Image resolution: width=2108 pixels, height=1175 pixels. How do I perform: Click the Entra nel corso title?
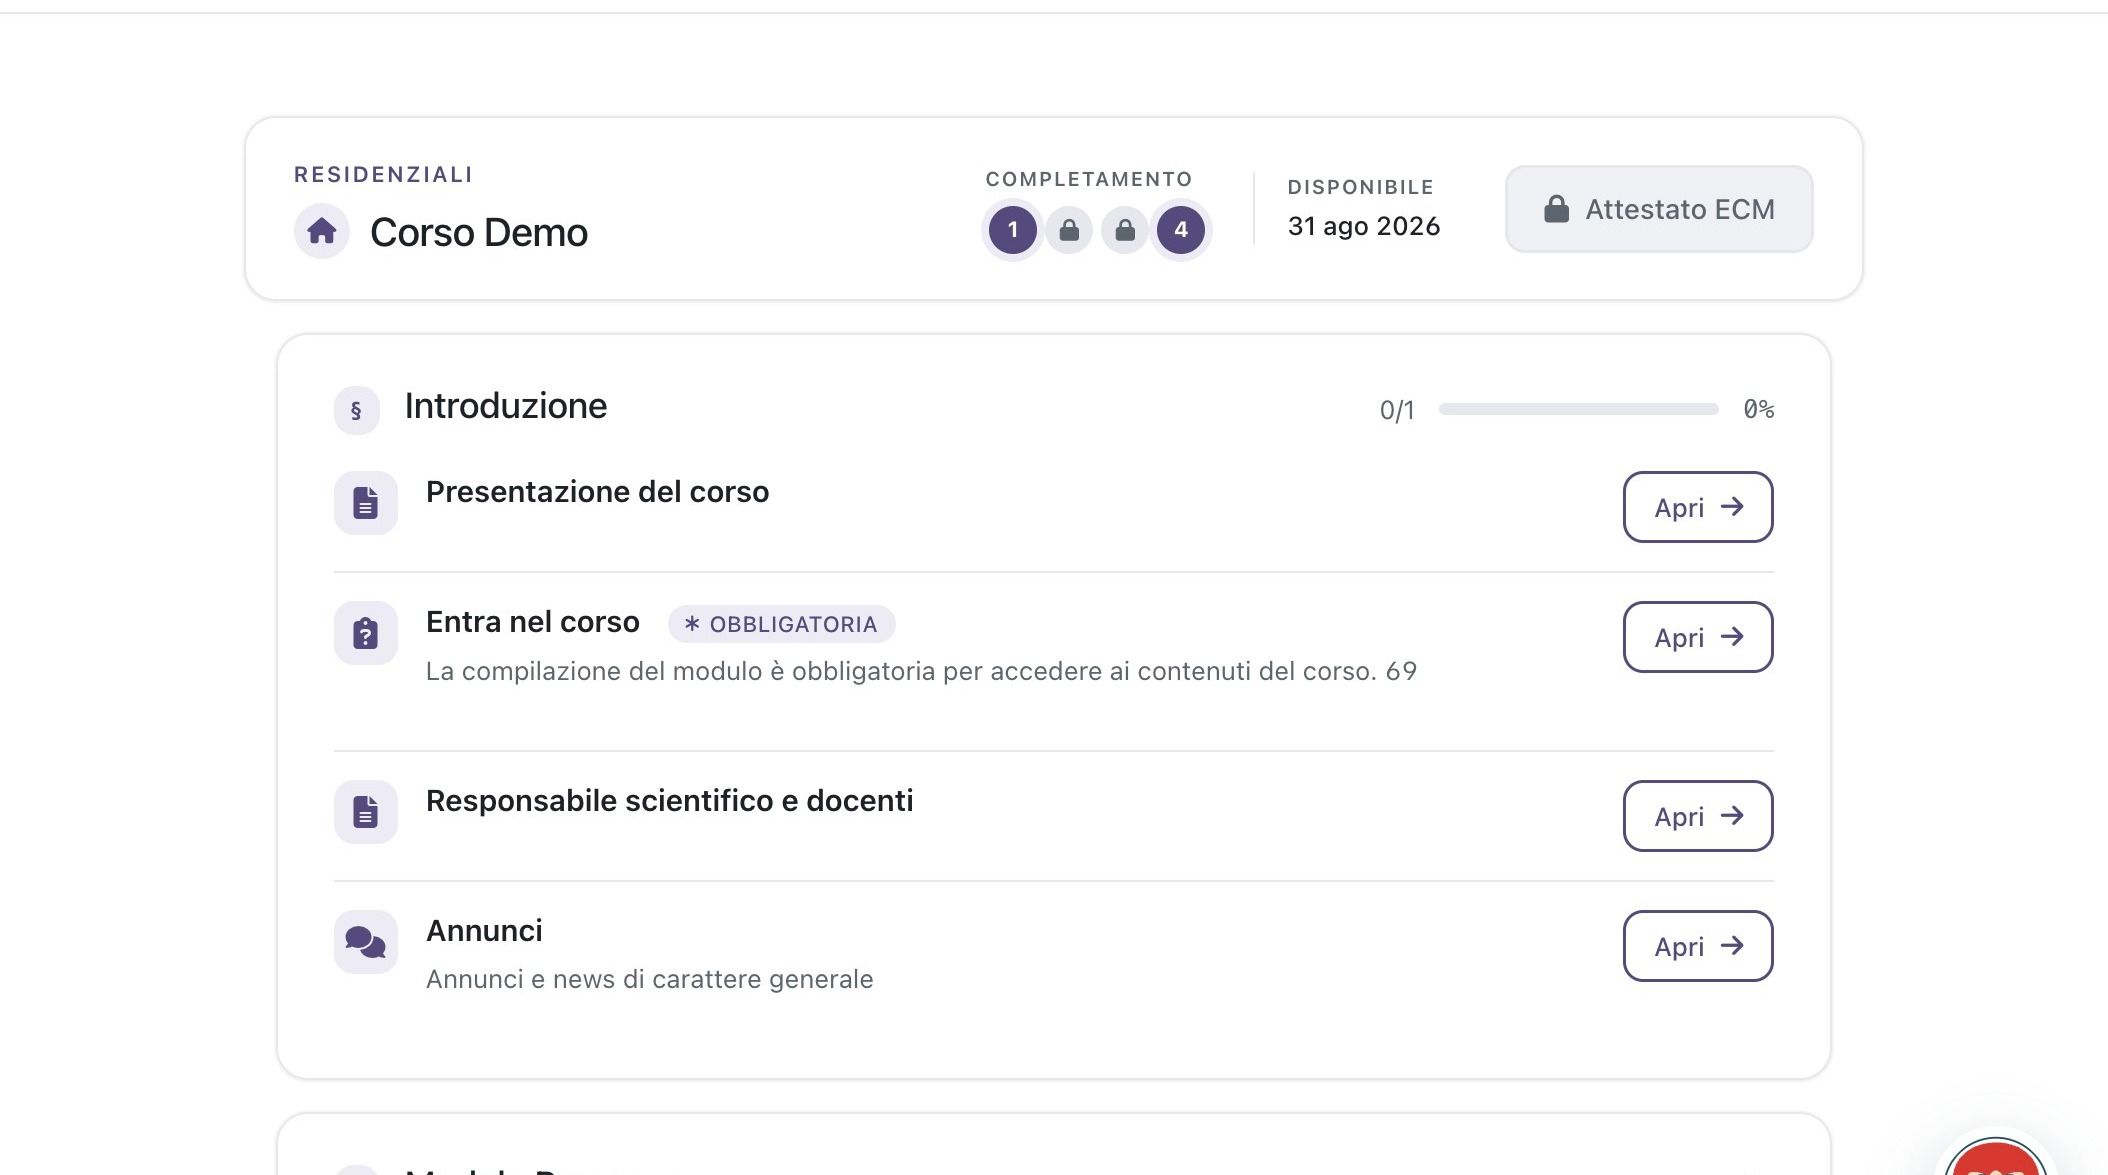click(532, 622)
